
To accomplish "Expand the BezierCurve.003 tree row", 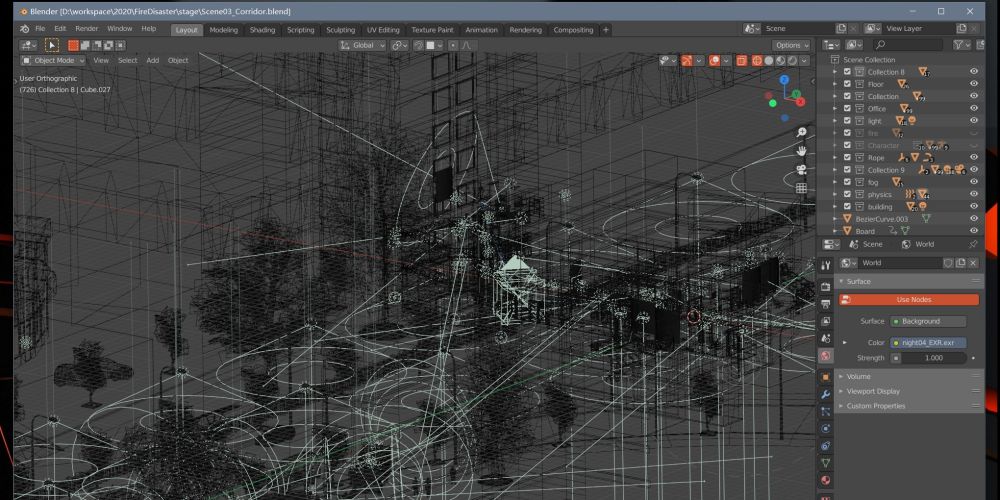I will pos(835,219).
